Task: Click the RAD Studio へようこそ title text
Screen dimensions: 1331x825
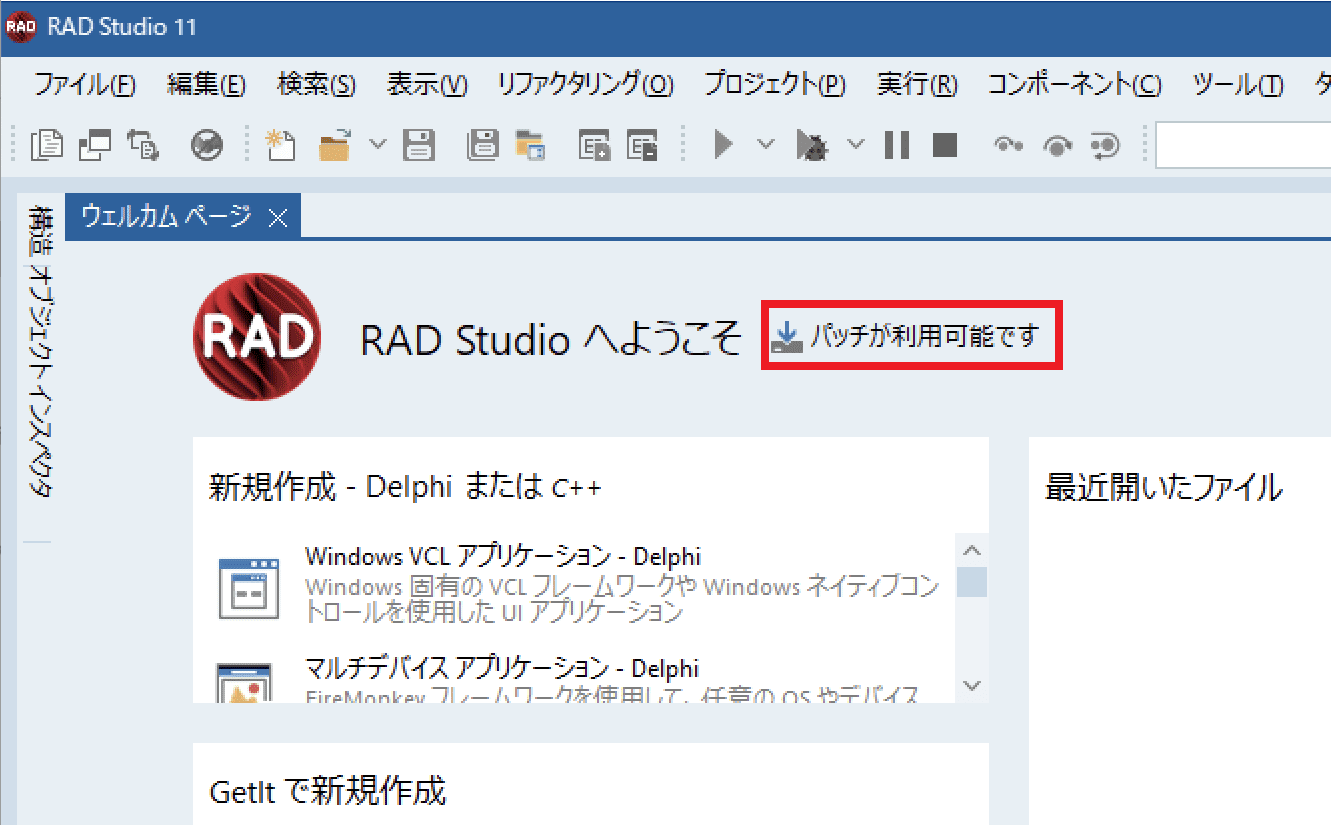Action: [551, 341]
